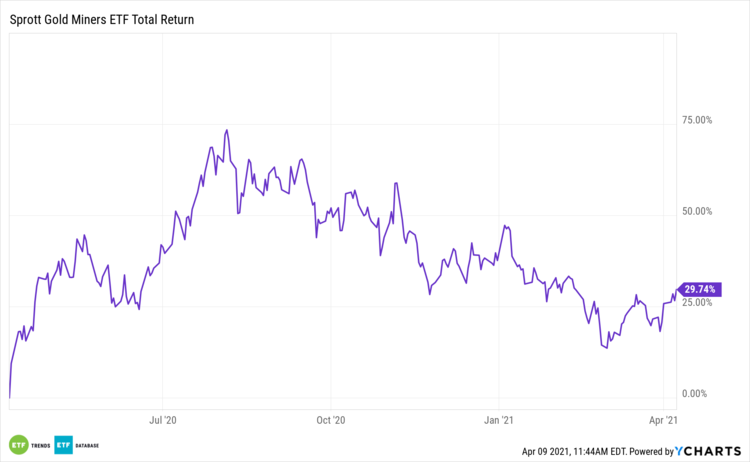Click the Oct '20 axis label
This screenshot has height=462, width=750.
[x=330, y=421]
